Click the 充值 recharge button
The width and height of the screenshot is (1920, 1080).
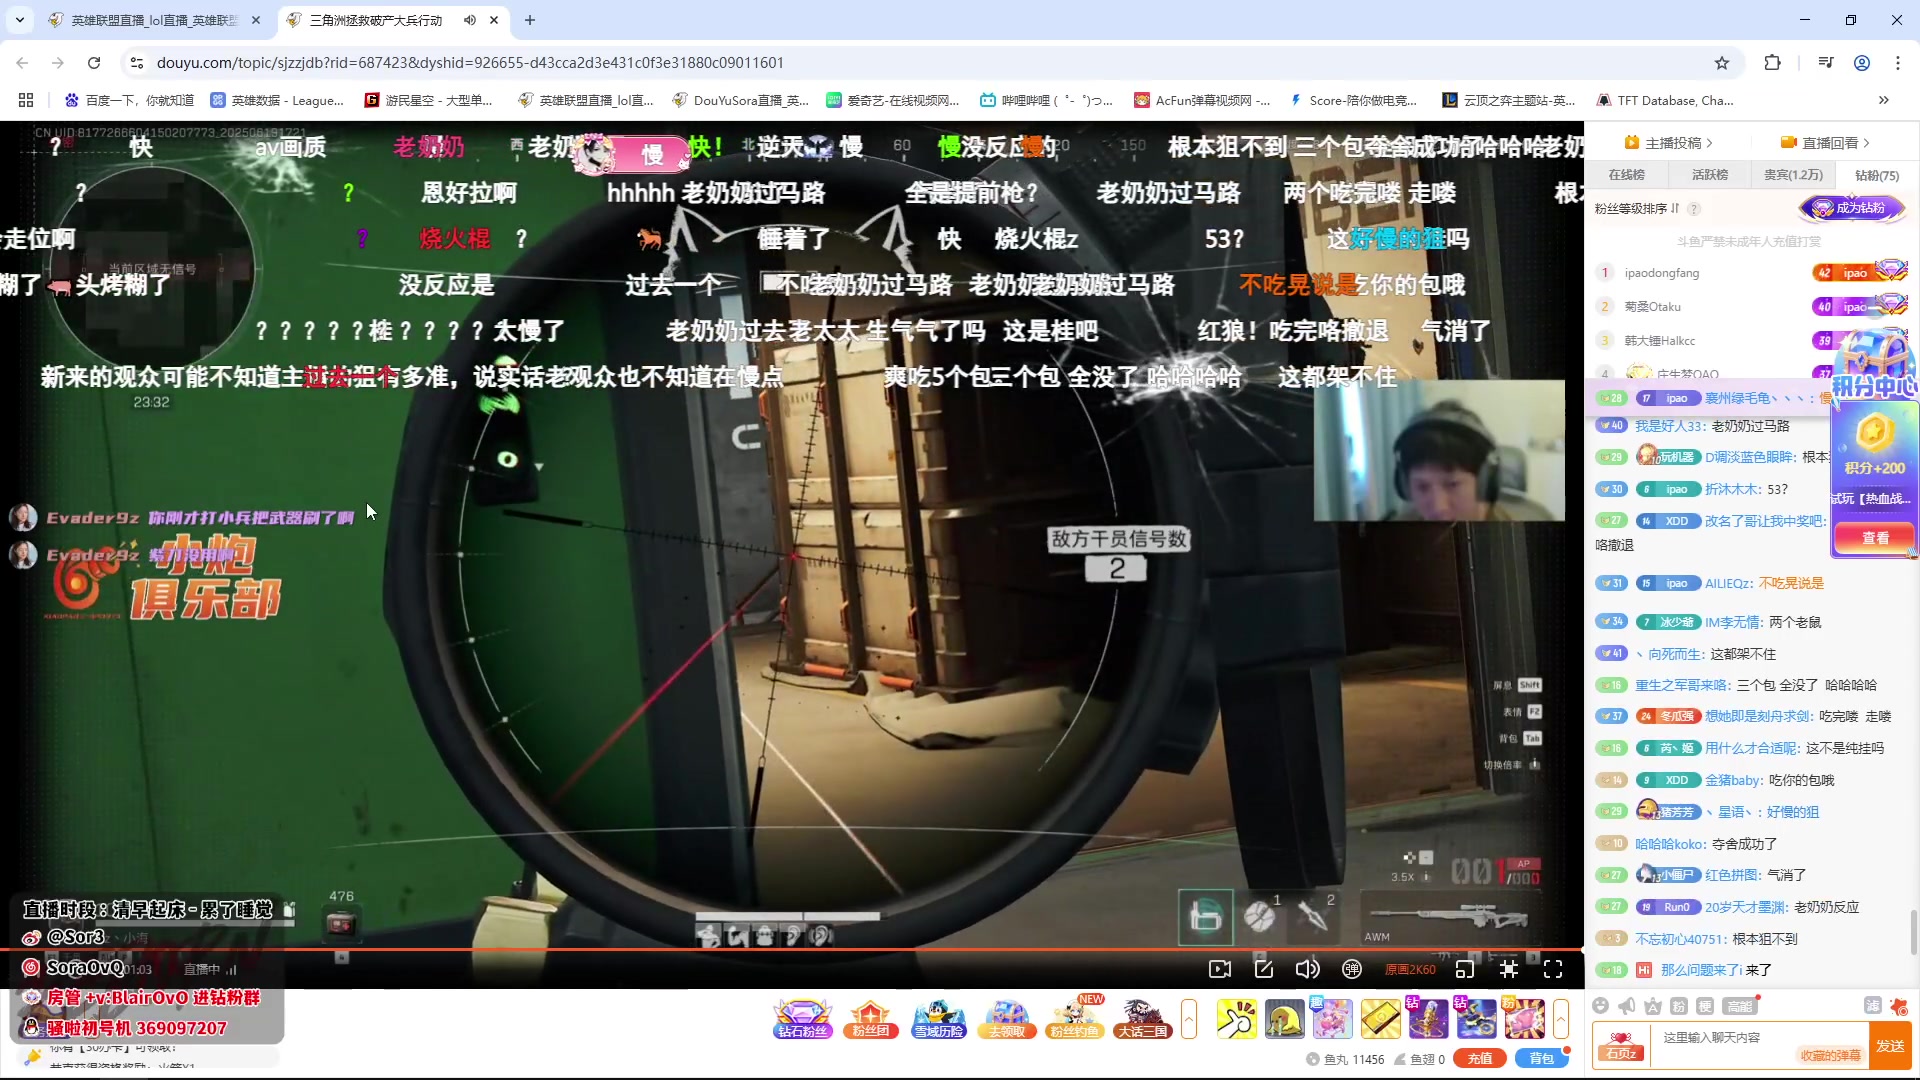1480,1059
